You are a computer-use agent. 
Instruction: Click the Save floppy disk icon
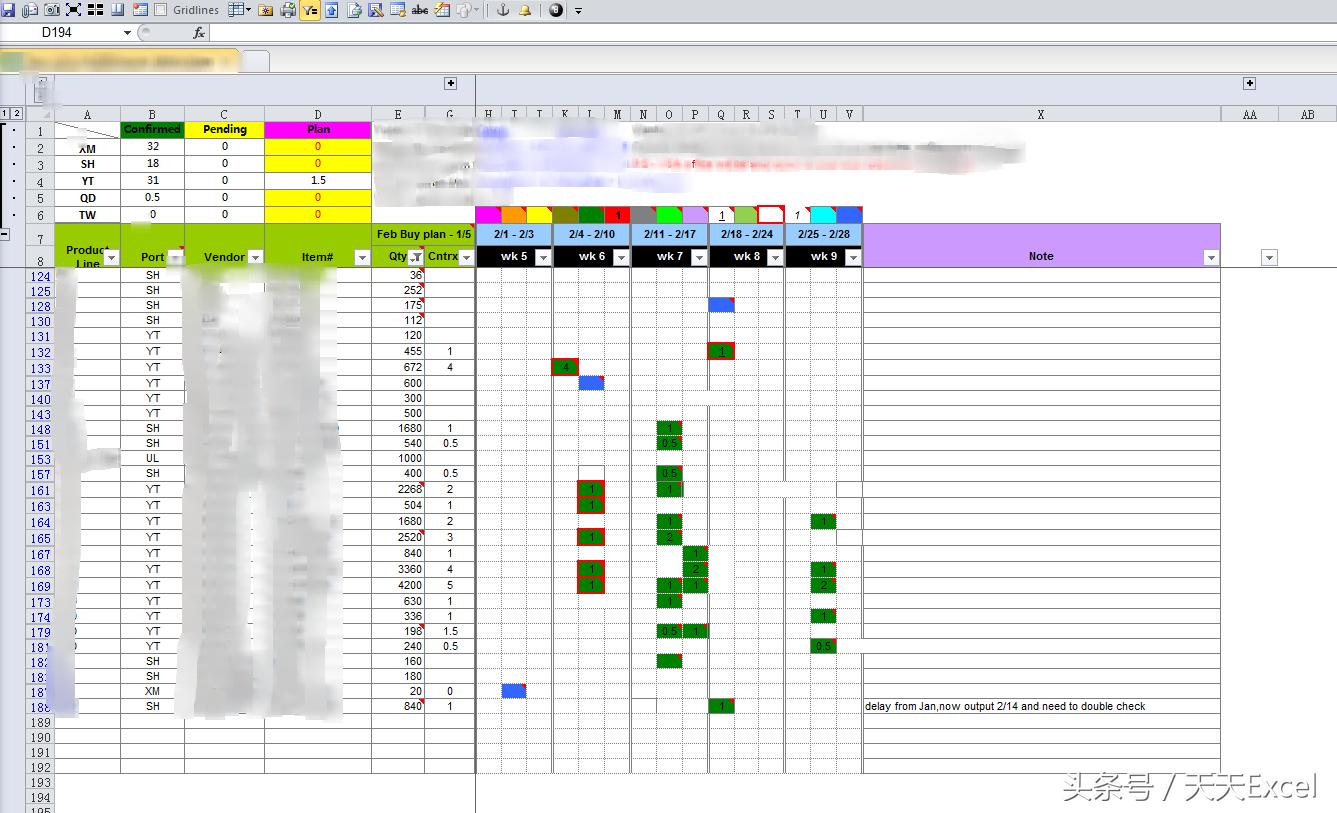[x=8, y=10]
